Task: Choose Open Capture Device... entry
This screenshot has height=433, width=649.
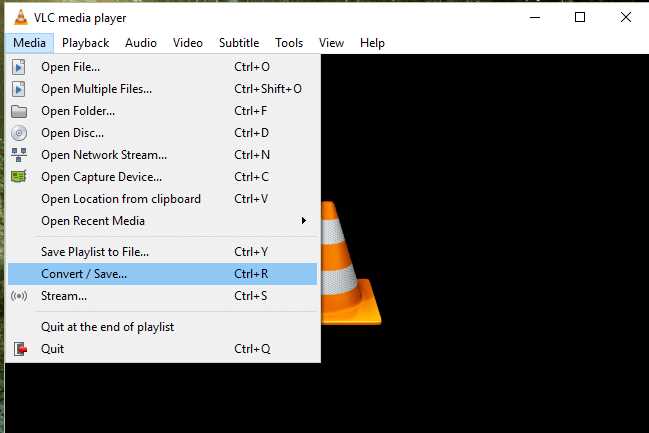Action: 163,177
